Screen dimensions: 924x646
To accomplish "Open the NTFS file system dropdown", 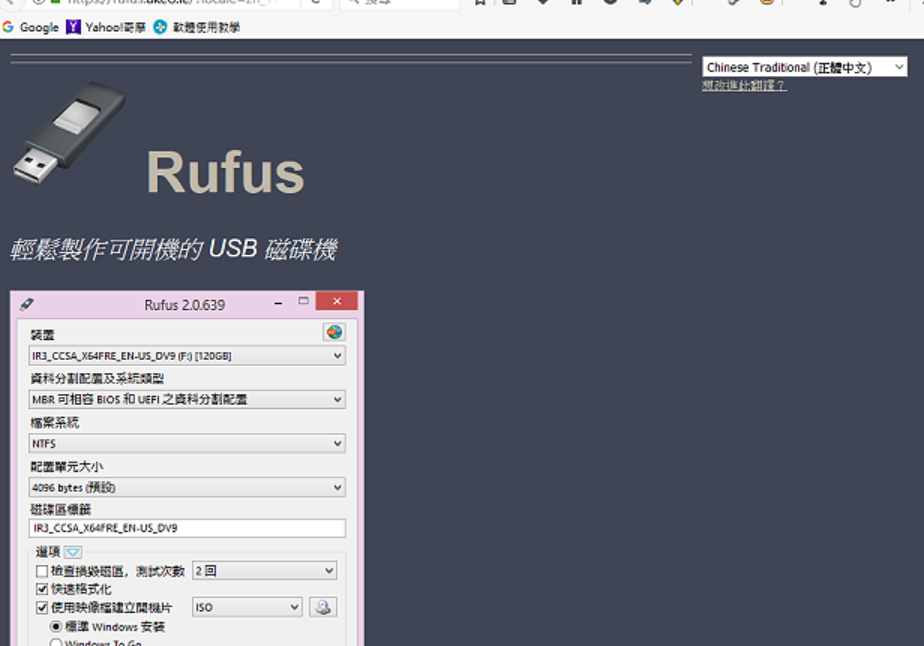I will pyautogui.click(x=187, y=443).
